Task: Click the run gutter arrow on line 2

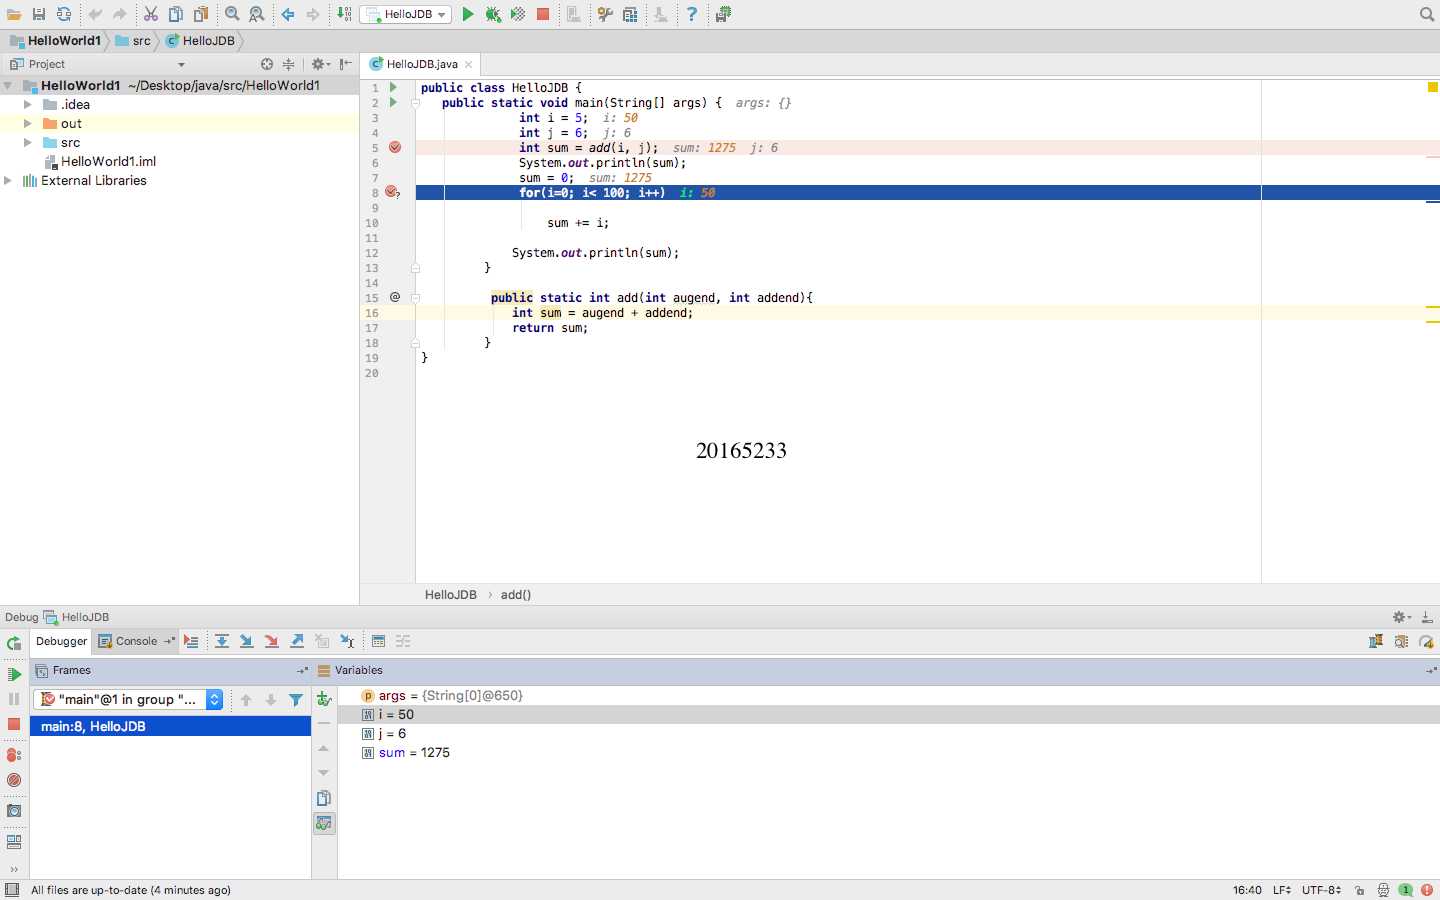Action: [393, 102]
